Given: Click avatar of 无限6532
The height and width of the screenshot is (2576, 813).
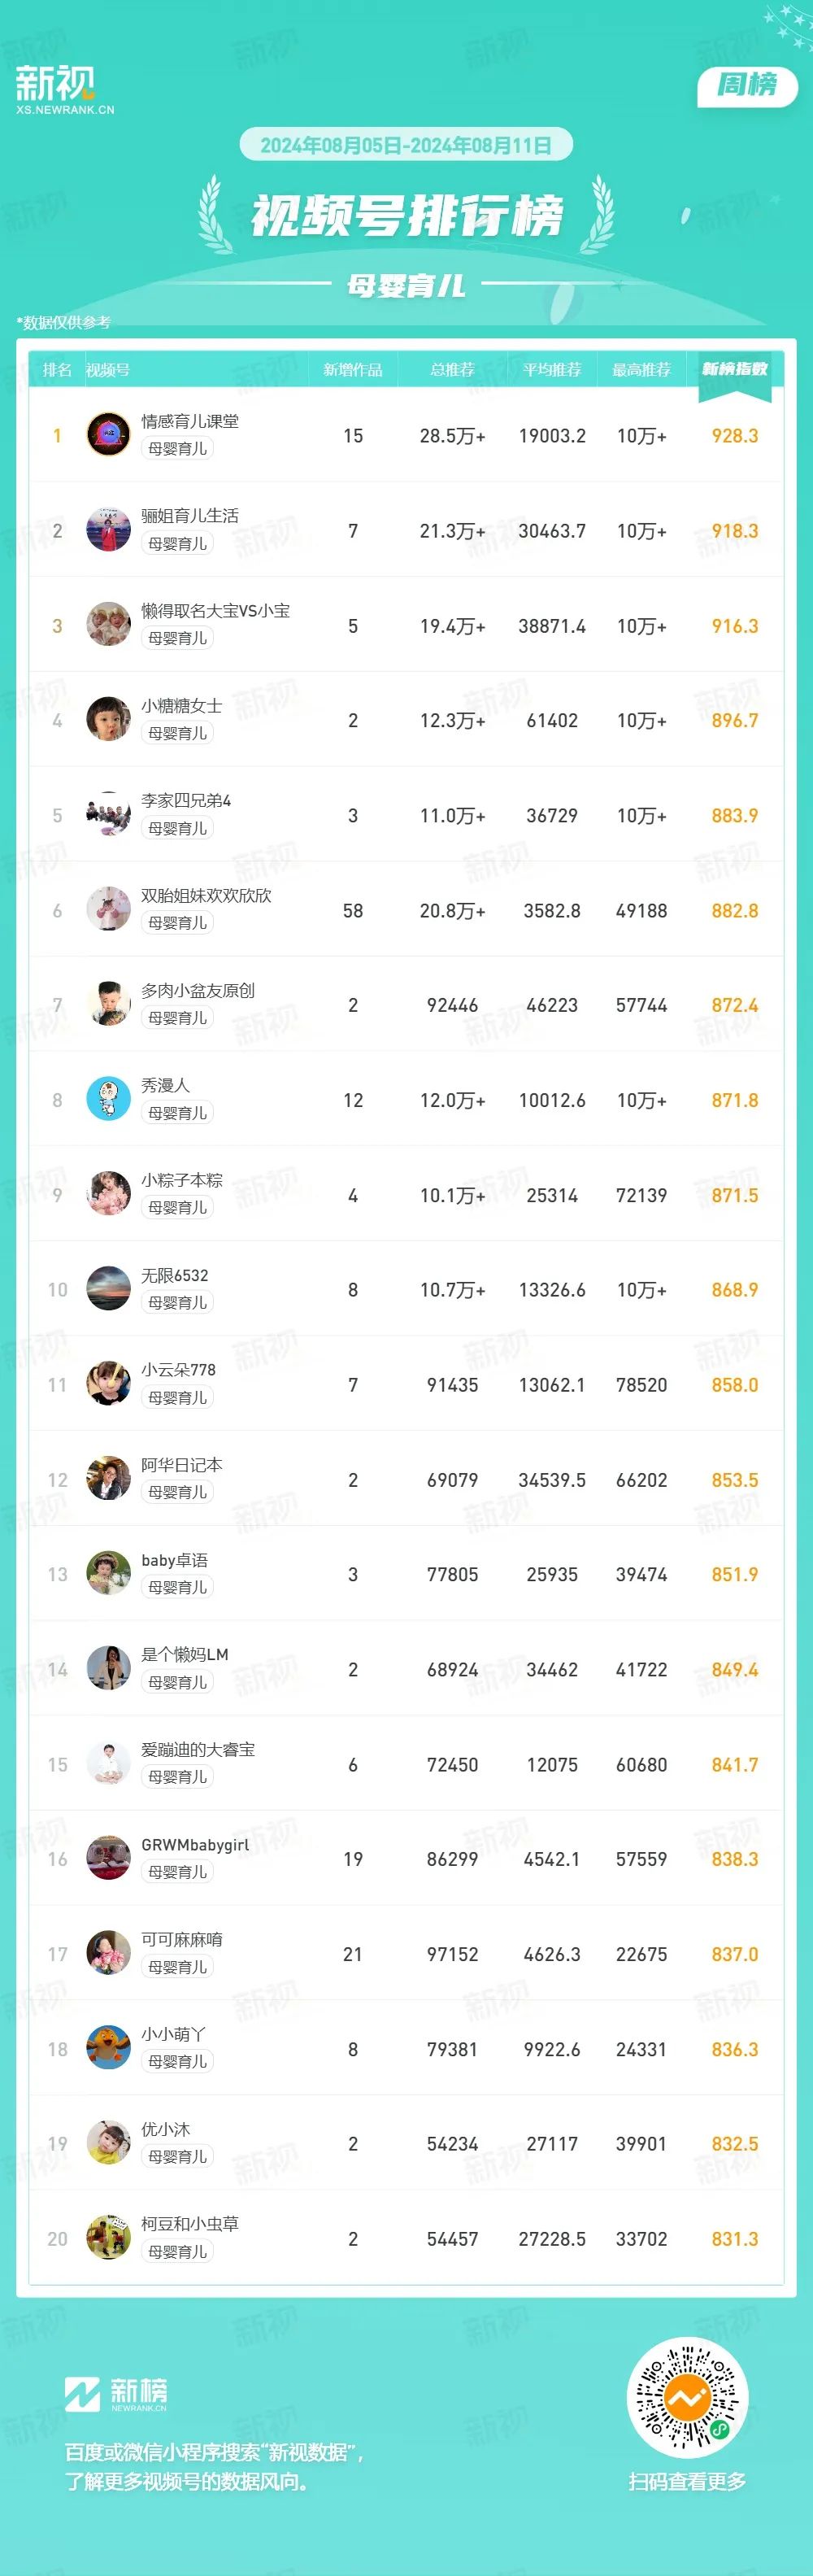Looking at the screenshot, I should point(108,1288).
